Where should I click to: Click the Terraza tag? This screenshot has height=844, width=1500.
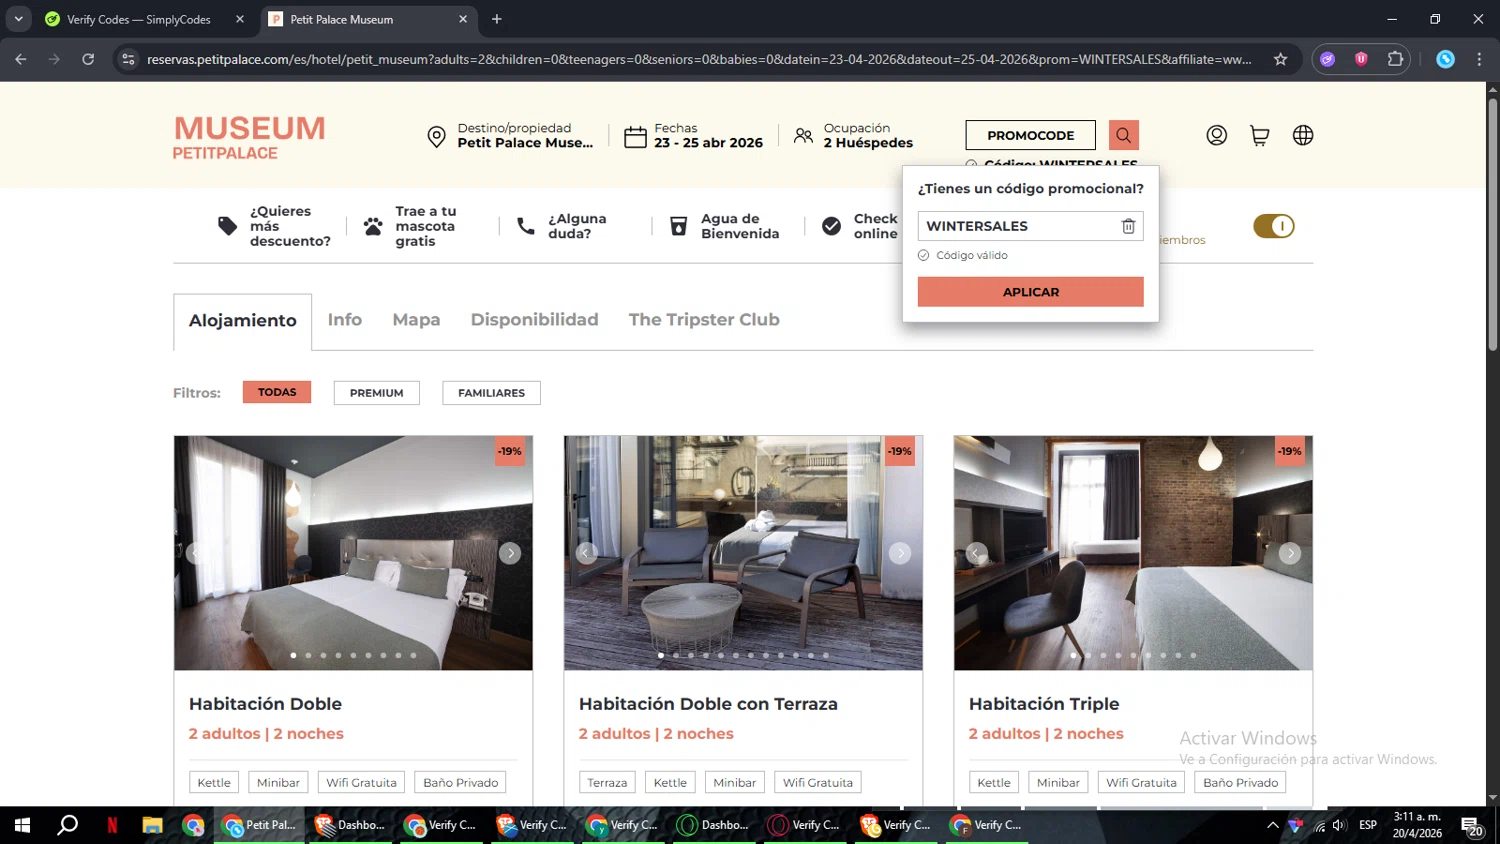tap(607, 782)
